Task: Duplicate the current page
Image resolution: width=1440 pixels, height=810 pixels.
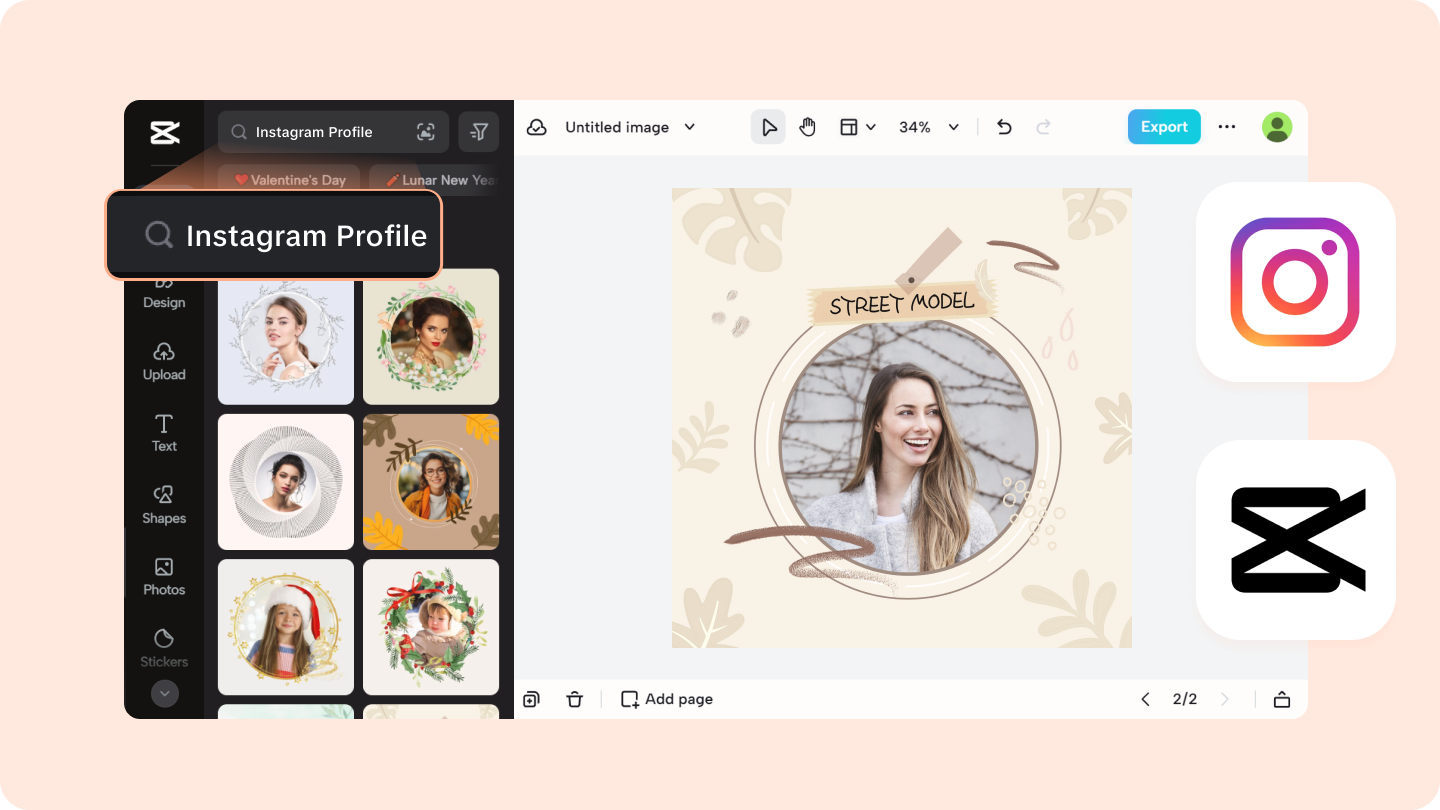Action: (x=531, y=699)
